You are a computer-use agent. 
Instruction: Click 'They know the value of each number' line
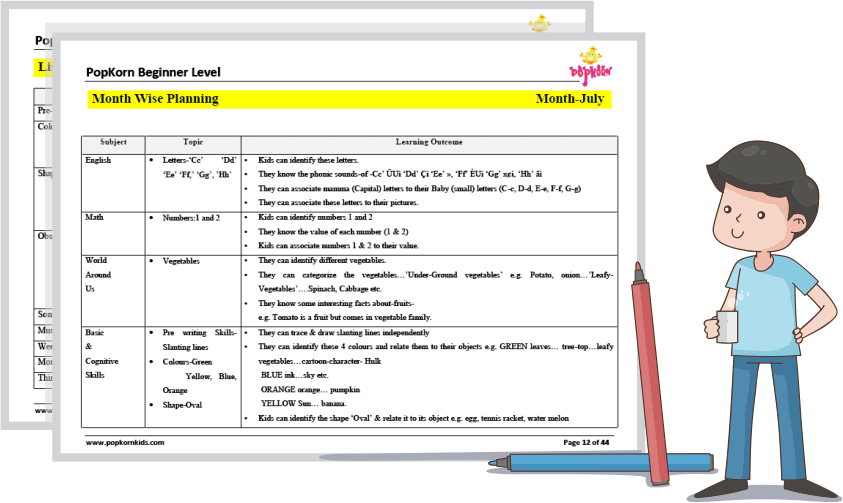[x=333, y=232]
